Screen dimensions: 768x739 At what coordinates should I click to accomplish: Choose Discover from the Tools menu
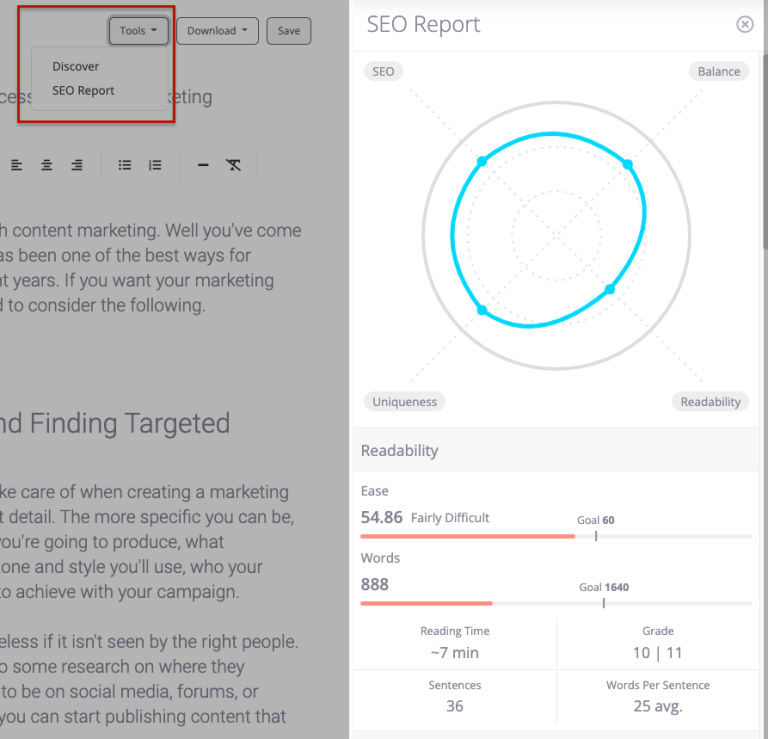[x=76, y=66]
